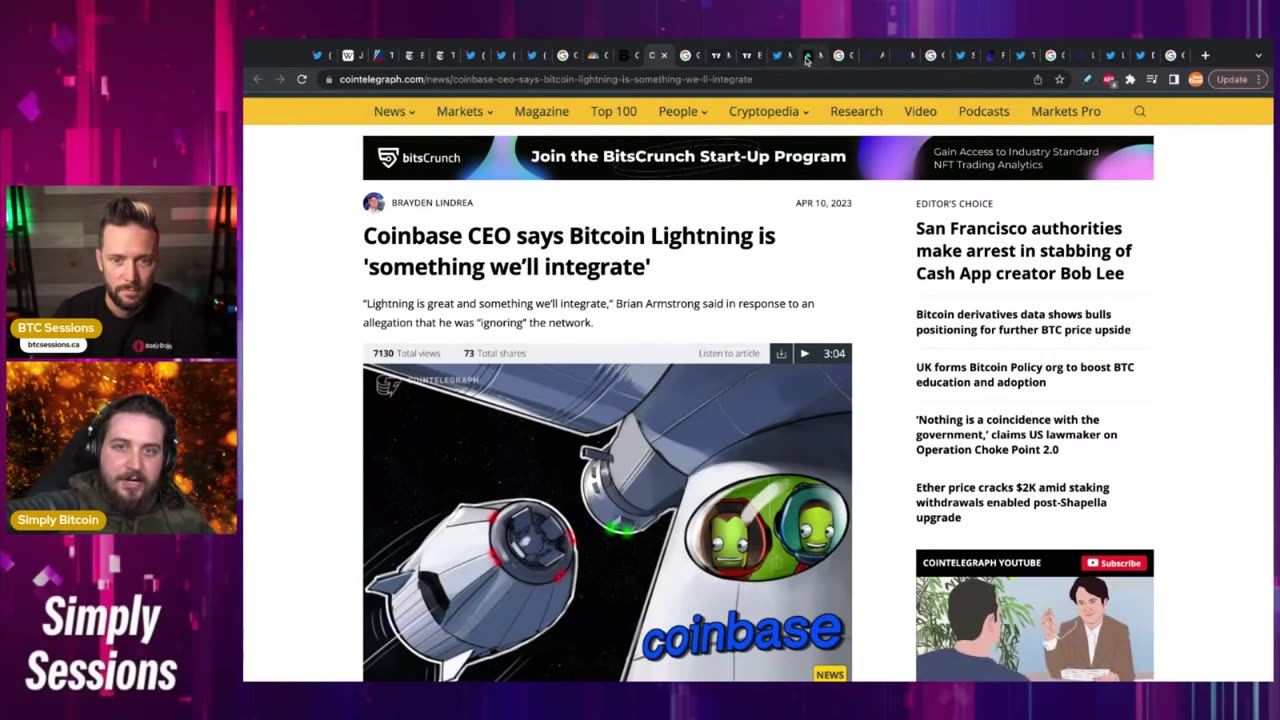This screenshot has width=1280, height=720.
Task: Click the APR 10, 2023 date
Action: [824, 203]
